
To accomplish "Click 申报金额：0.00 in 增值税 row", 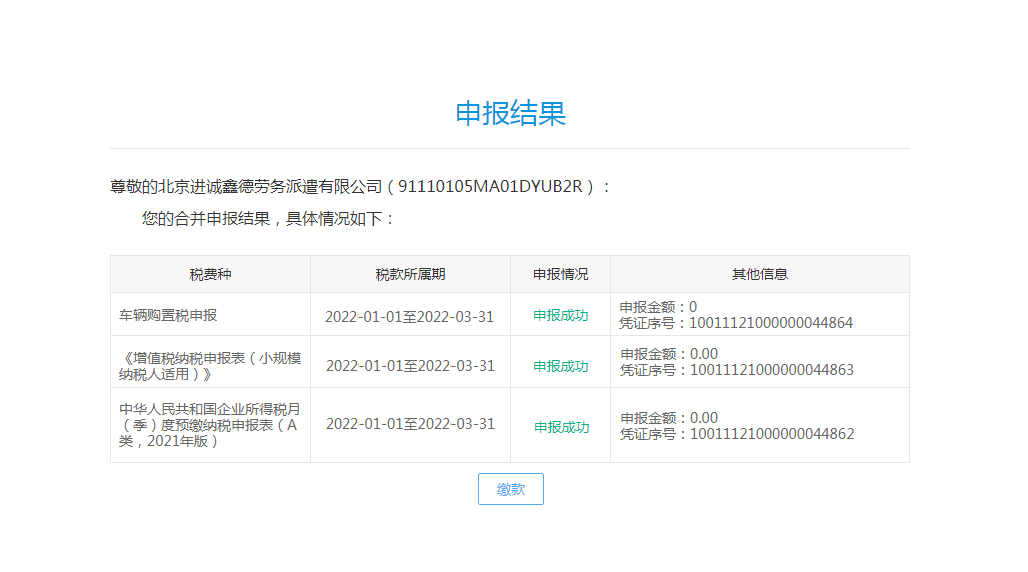I will pos(669,354).
